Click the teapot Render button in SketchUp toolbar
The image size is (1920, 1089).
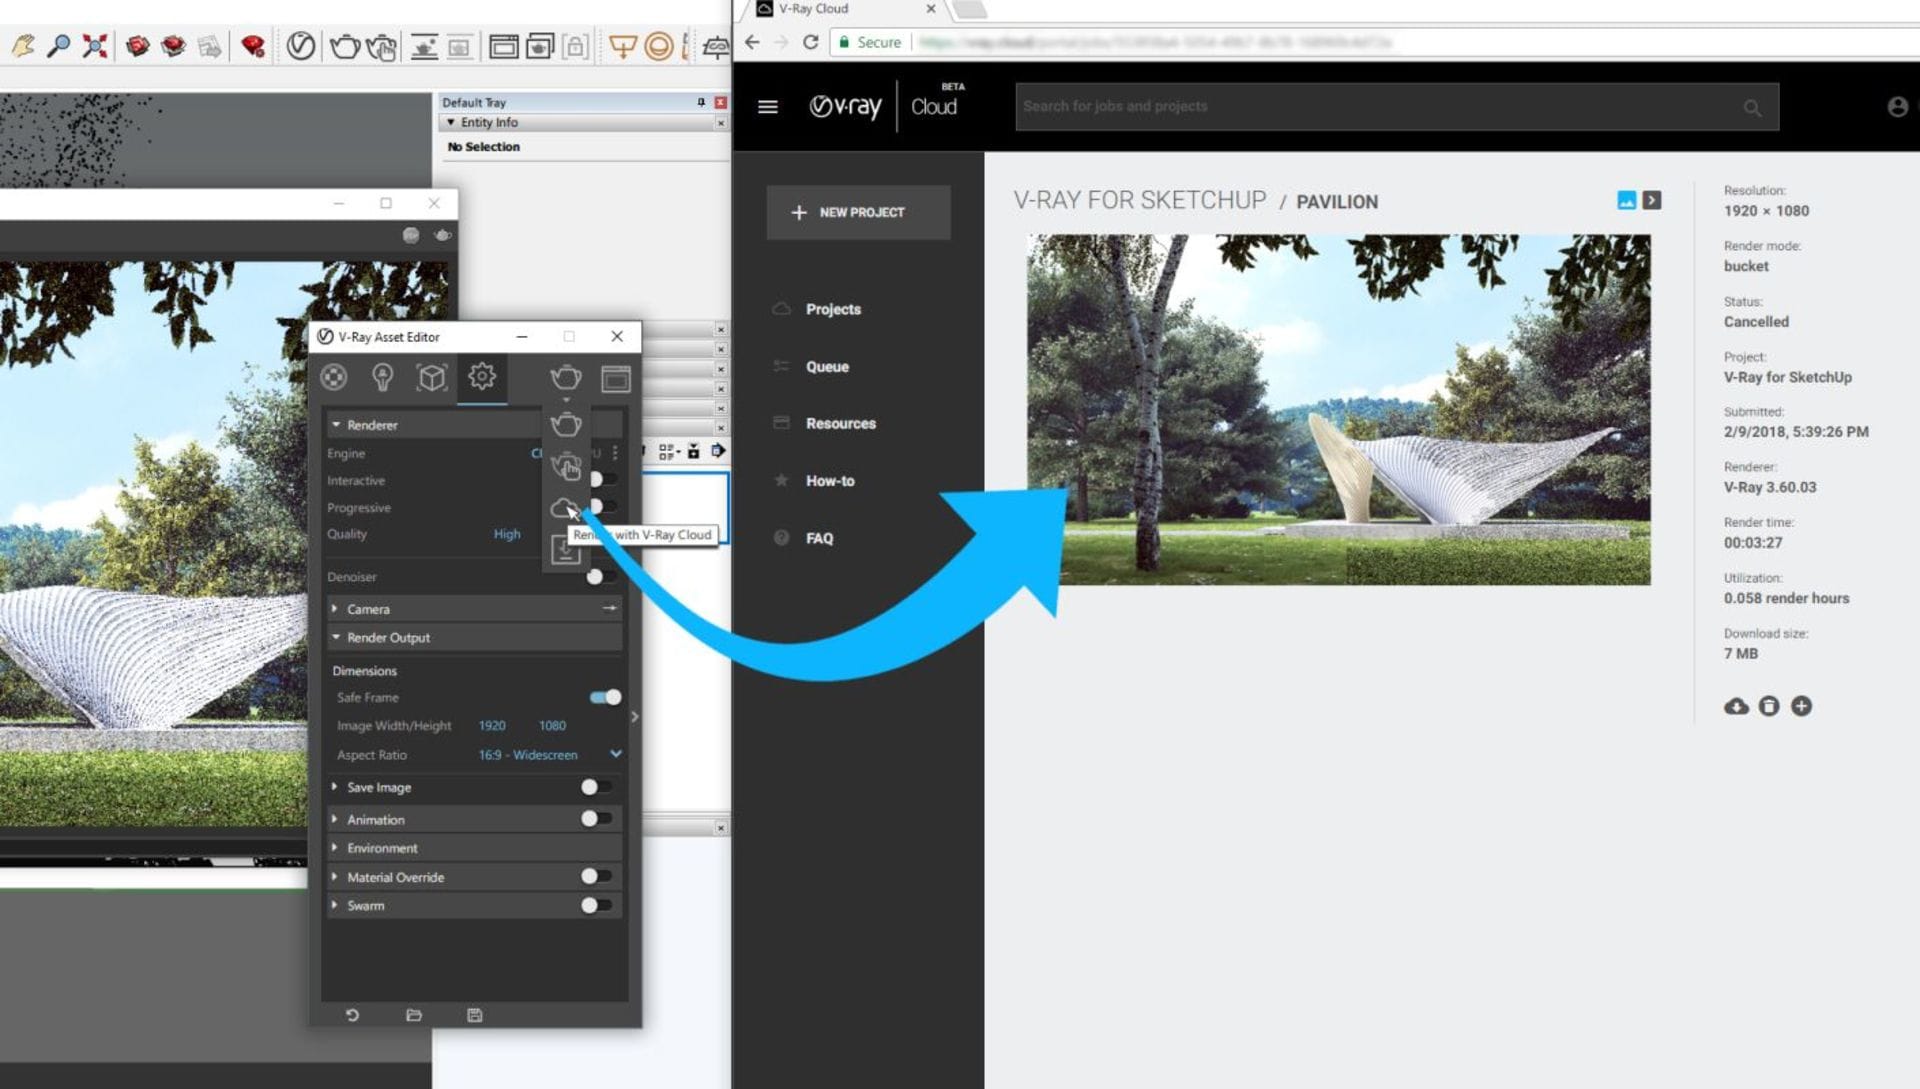pyautogui.click(x=344, y=46)
